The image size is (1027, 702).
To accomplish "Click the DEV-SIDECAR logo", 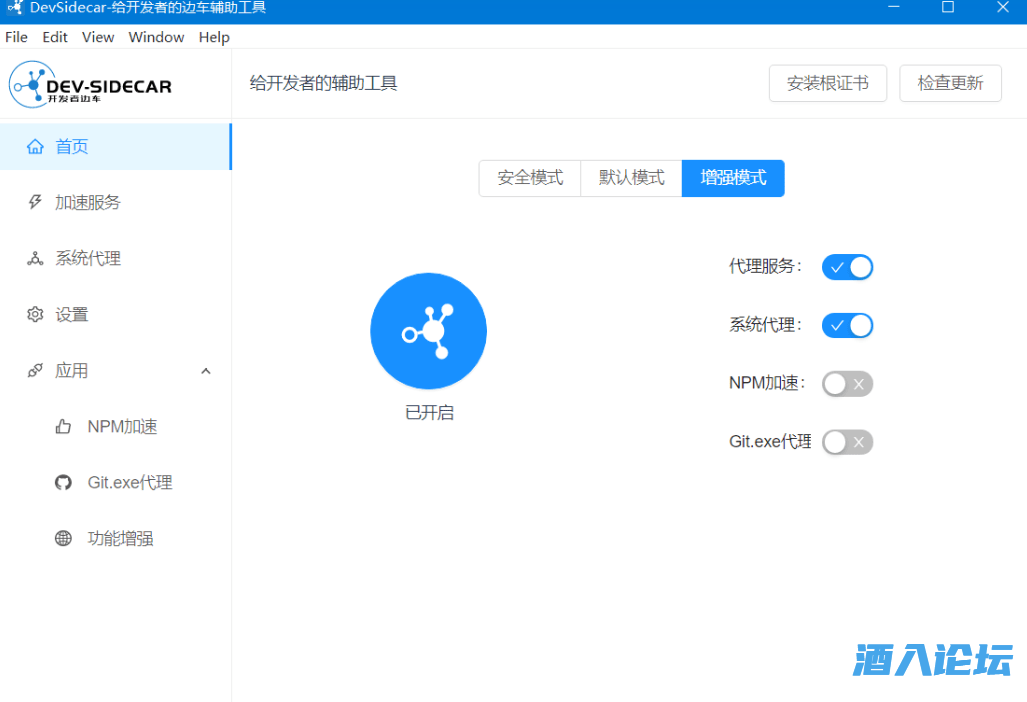I will pyautogui.click(x=89, y=84).
